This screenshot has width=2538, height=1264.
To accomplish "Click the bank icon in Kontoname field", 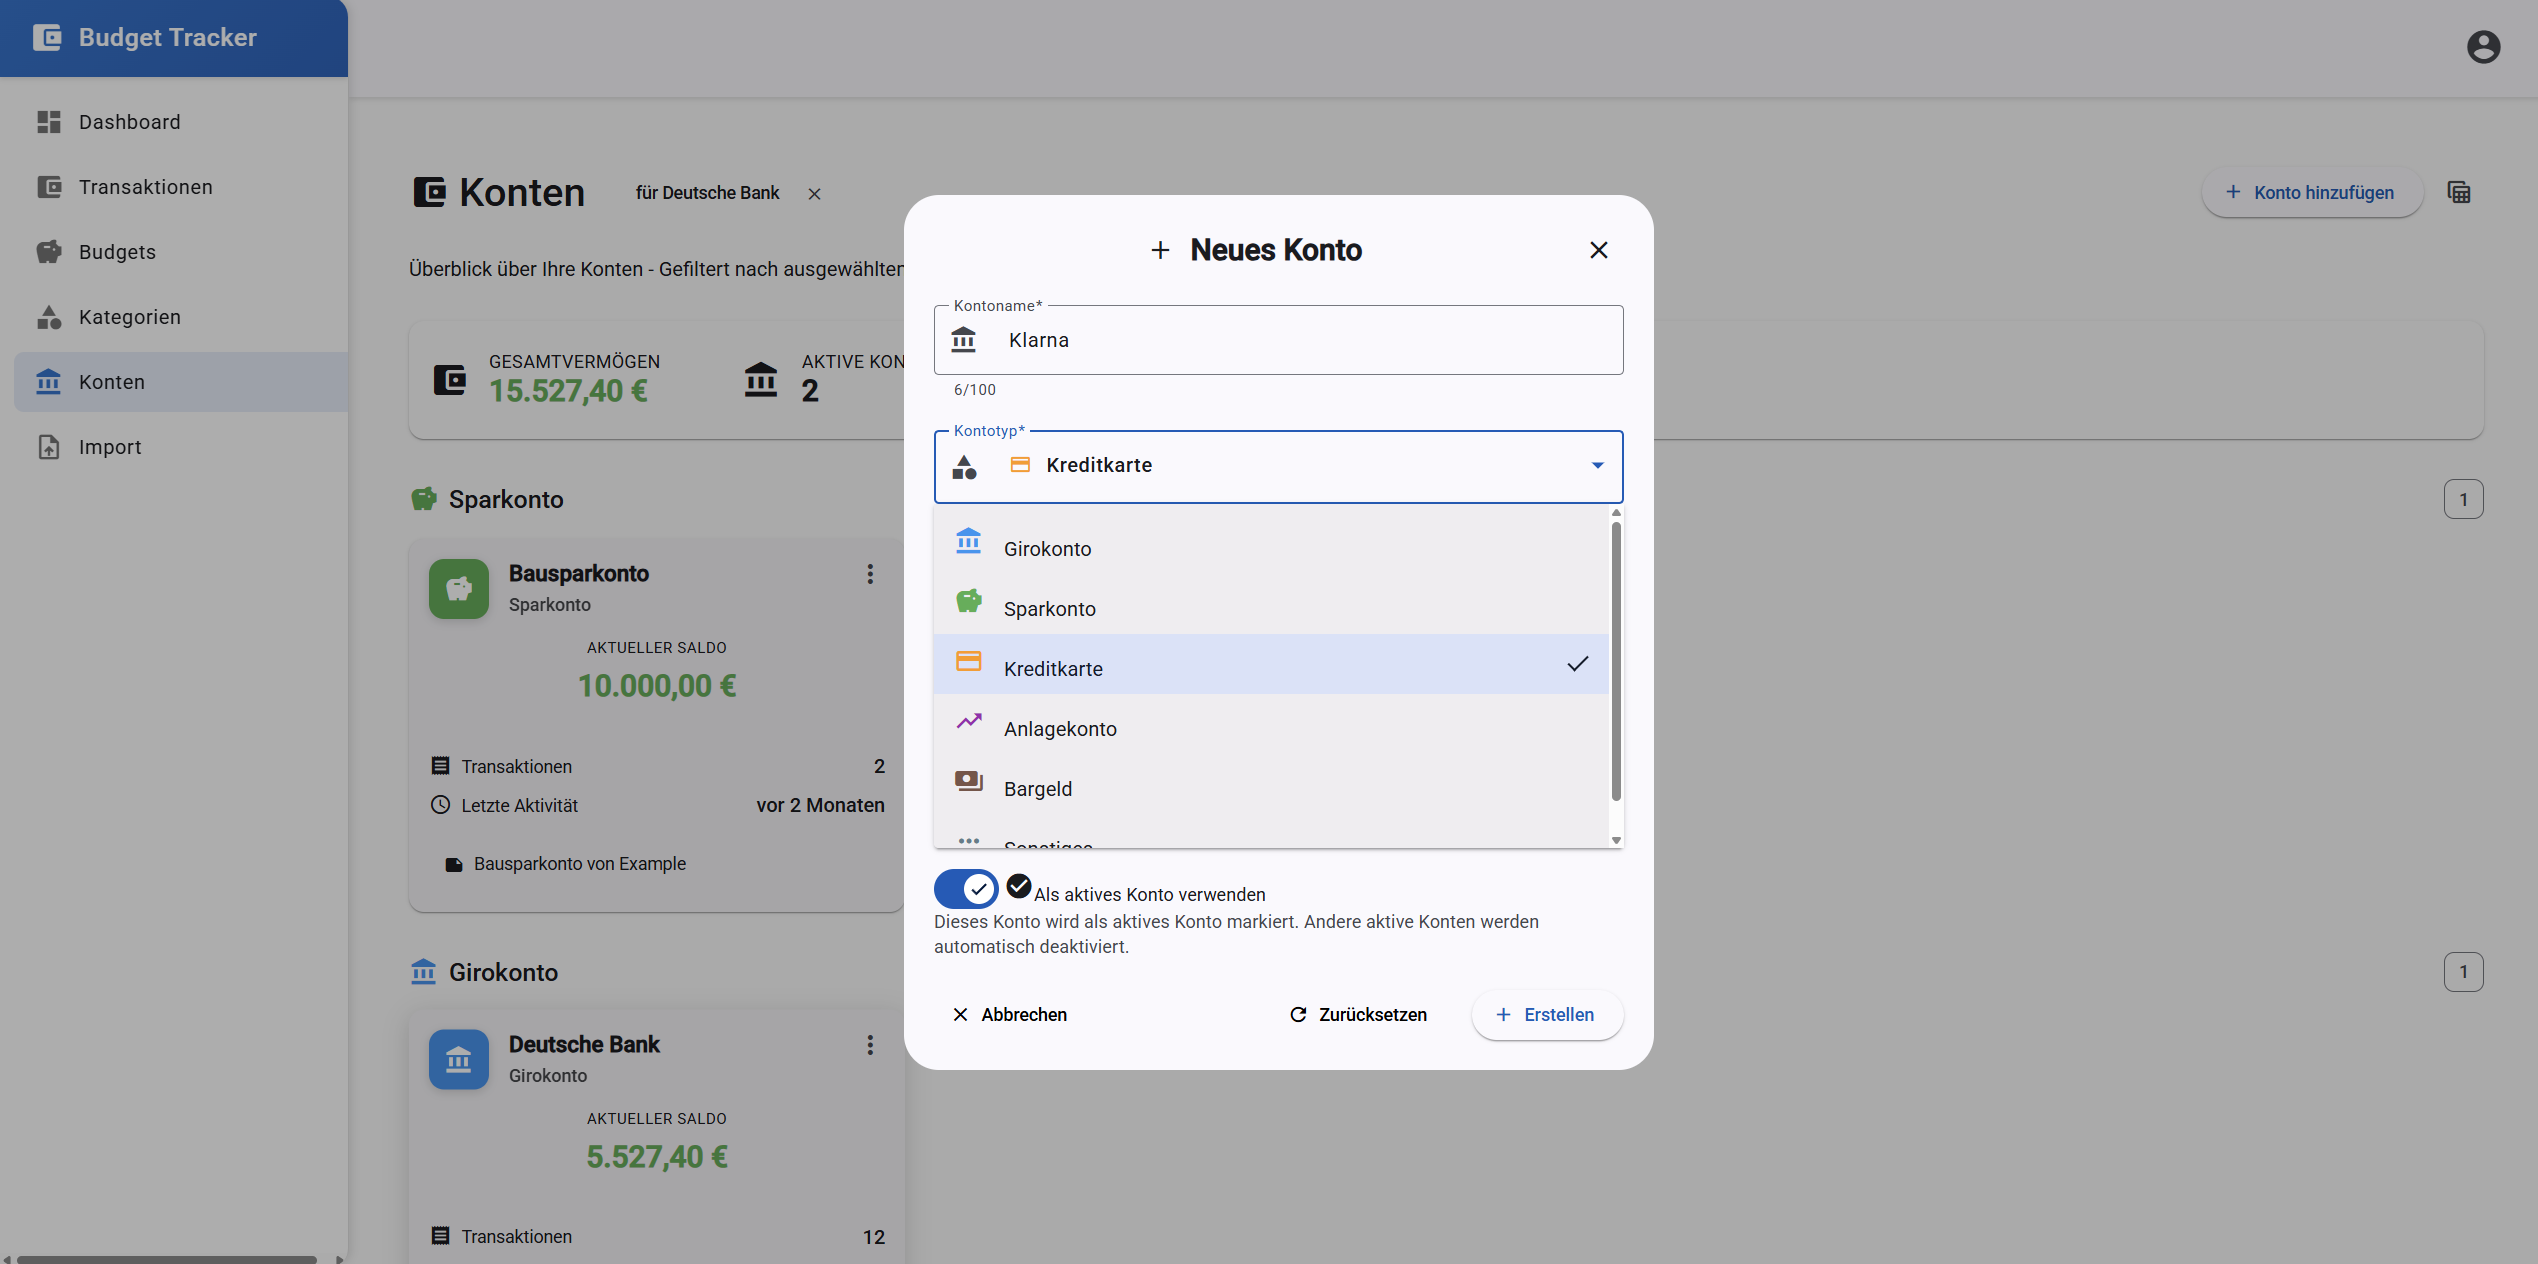I will [x=963, y=340].
